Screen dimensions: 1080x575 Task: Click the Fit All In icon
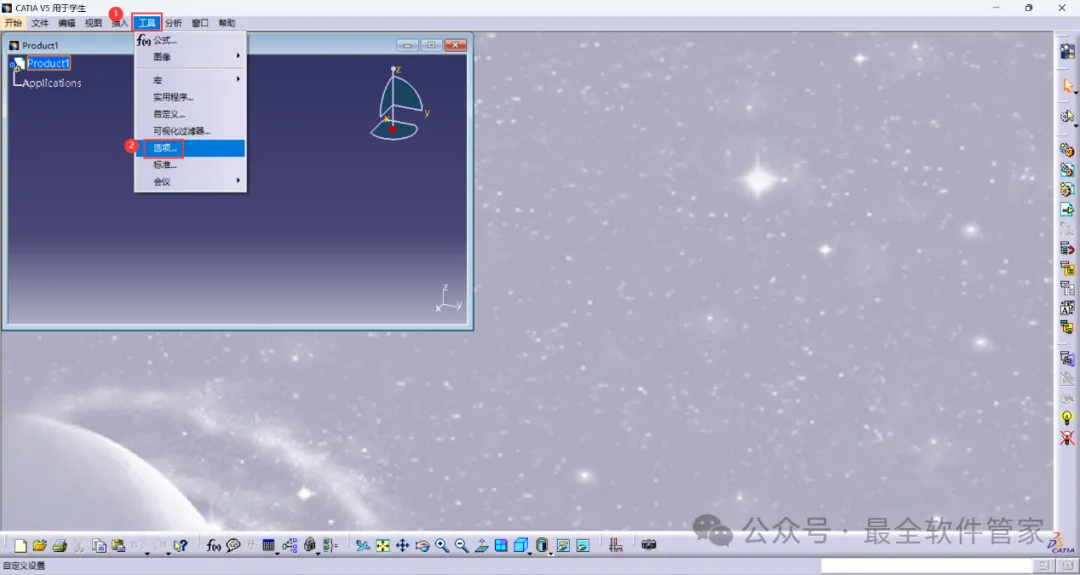pos(382,546)
